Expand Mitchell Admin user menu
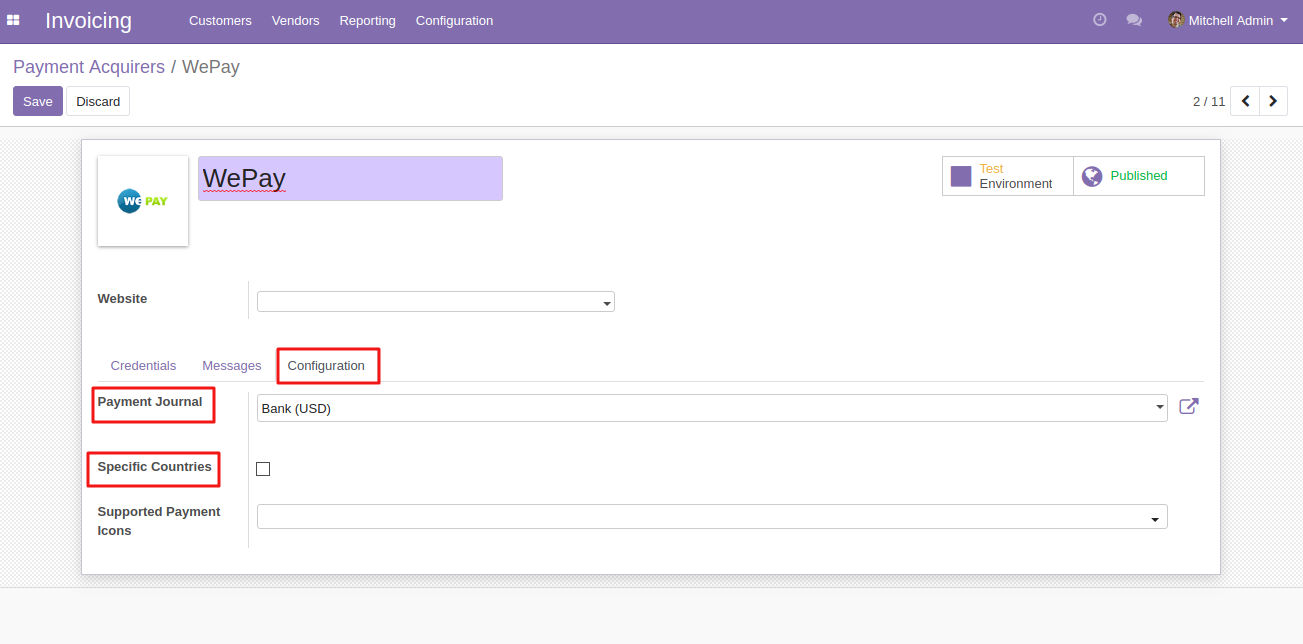Screen dimensions: 1303x644 click(x=1229, y=20)
